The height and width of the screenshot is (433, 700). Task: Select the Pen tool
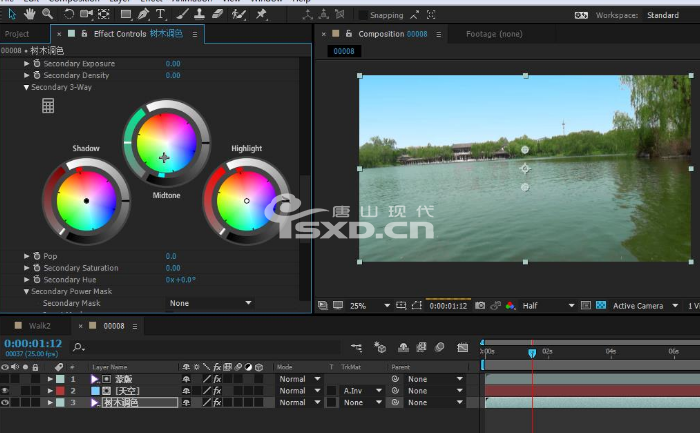(x=143, y=14)
